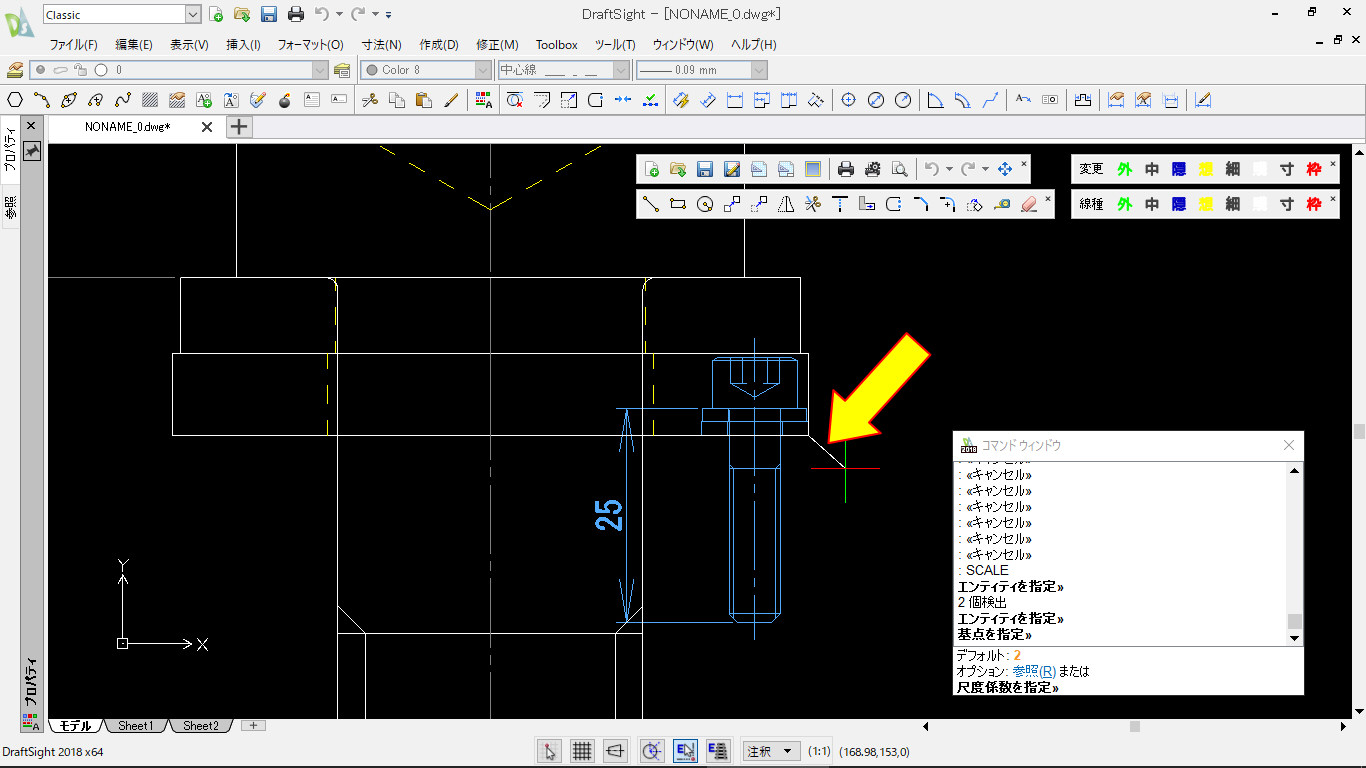Viewport: 1366px width, 768px height.
Task: Select the Spline tool
Action: [123, 100]
